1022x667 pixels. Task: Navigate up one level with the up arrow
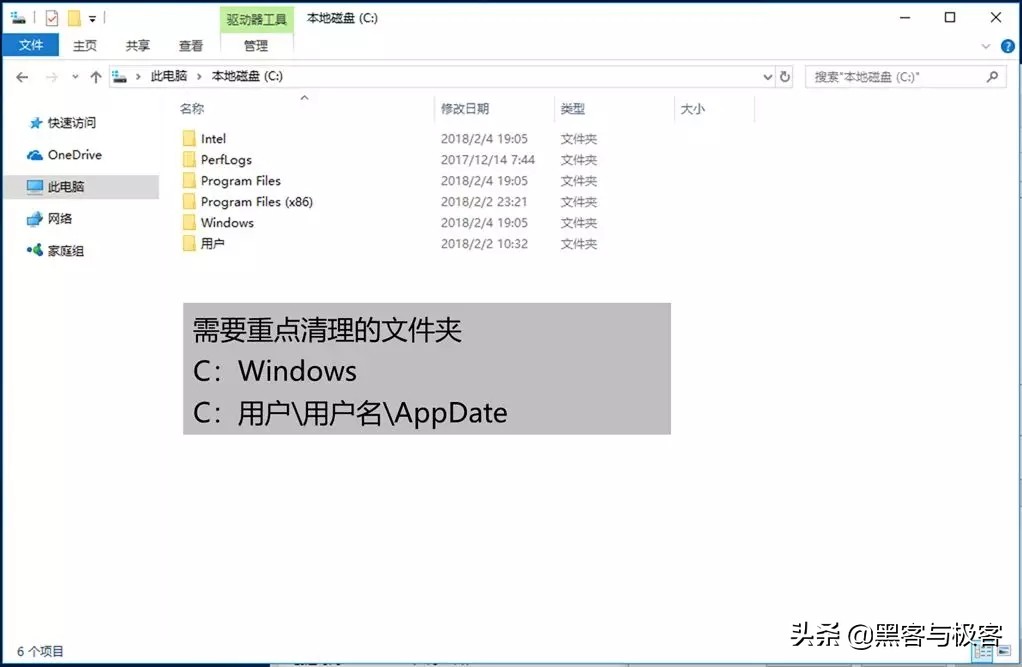pos(96,76)
